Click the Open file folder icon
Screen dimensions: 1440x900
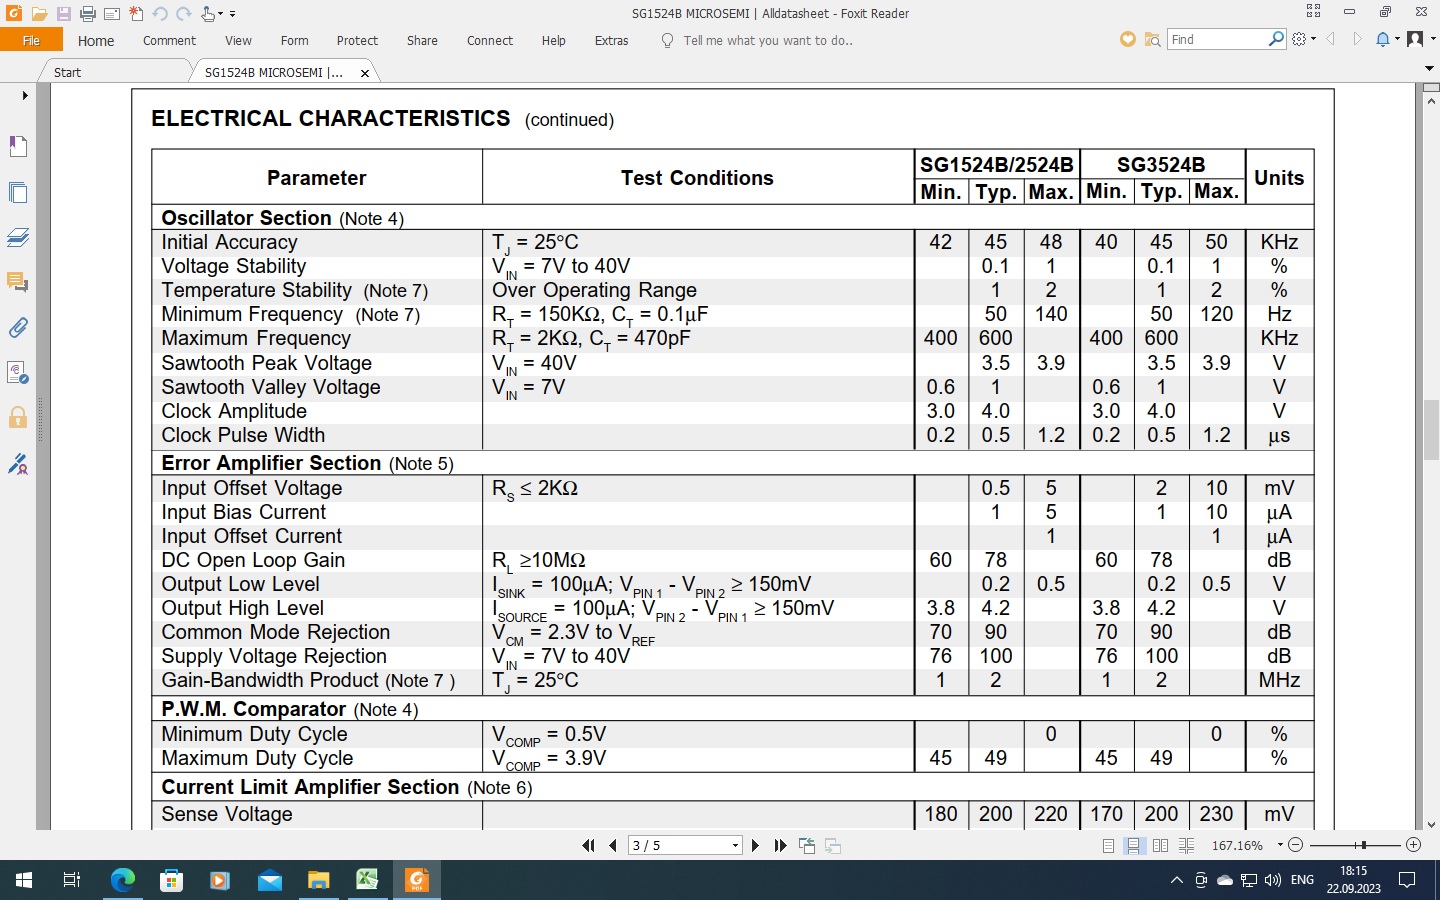[x=39, y=14]
